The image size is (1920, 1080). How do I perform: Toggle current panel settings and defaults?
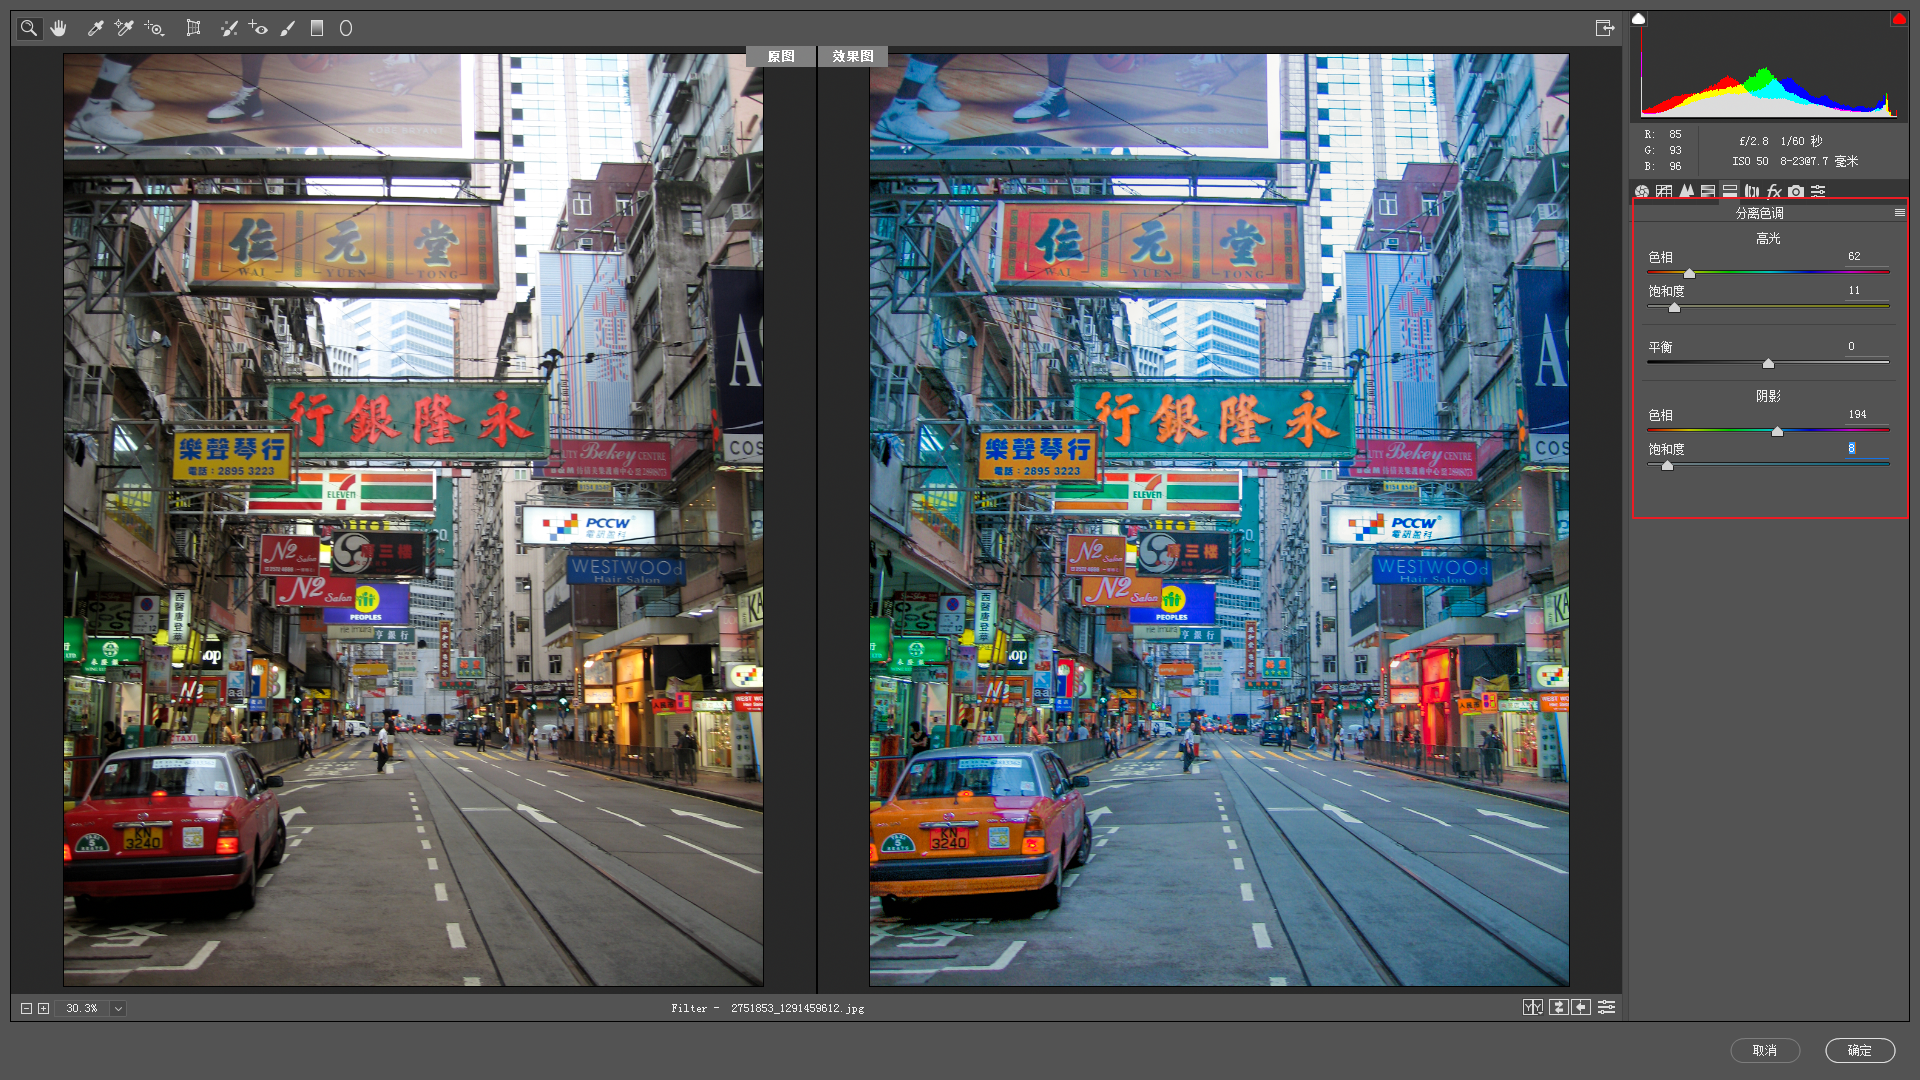1606,1007
